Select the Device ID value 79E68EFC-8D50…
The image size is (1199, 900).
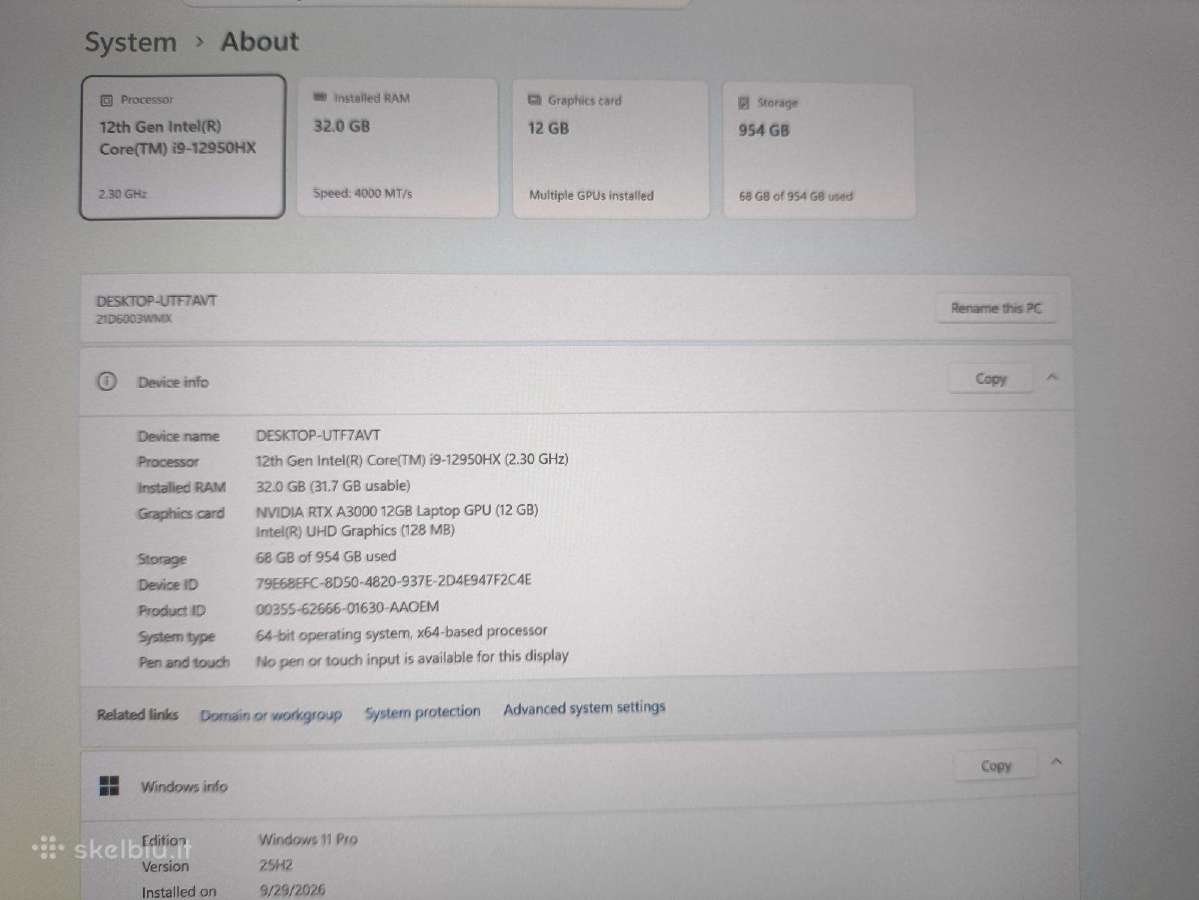tap(393, 581)
